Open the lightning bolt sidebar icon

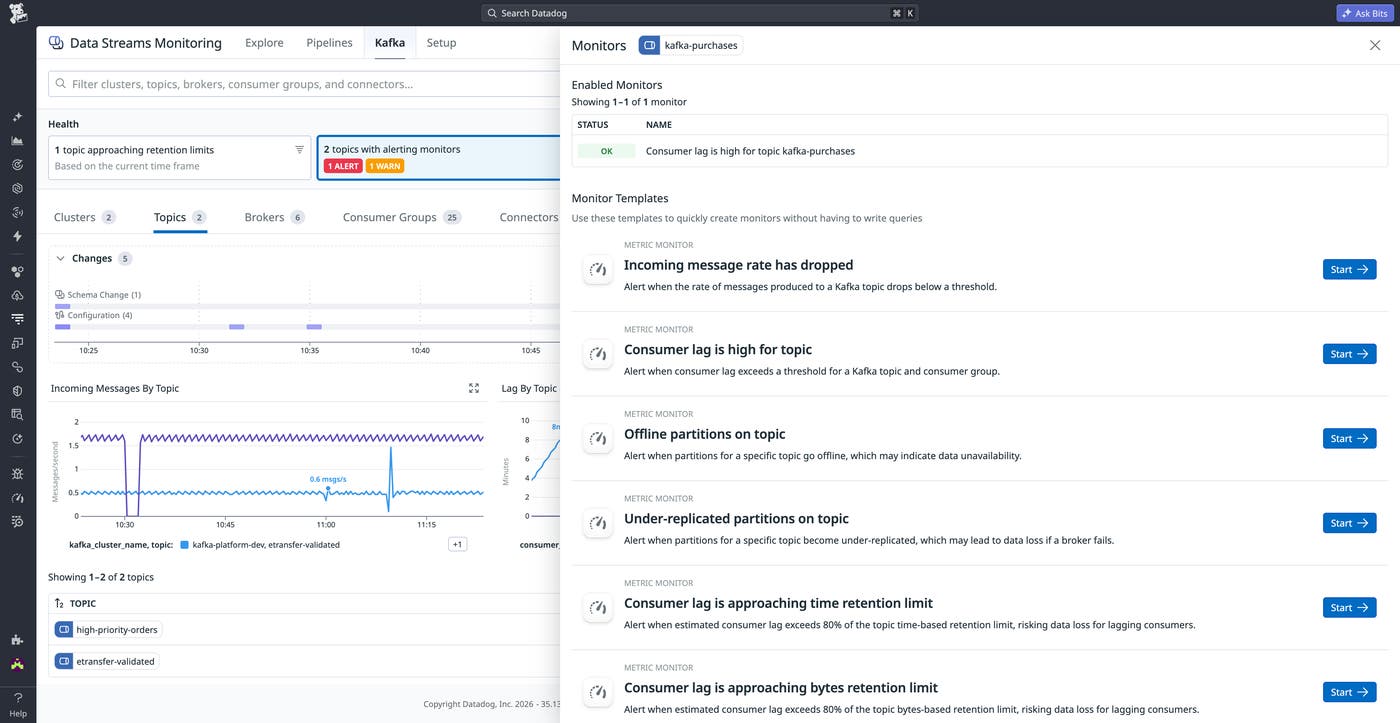click(17, 236)
